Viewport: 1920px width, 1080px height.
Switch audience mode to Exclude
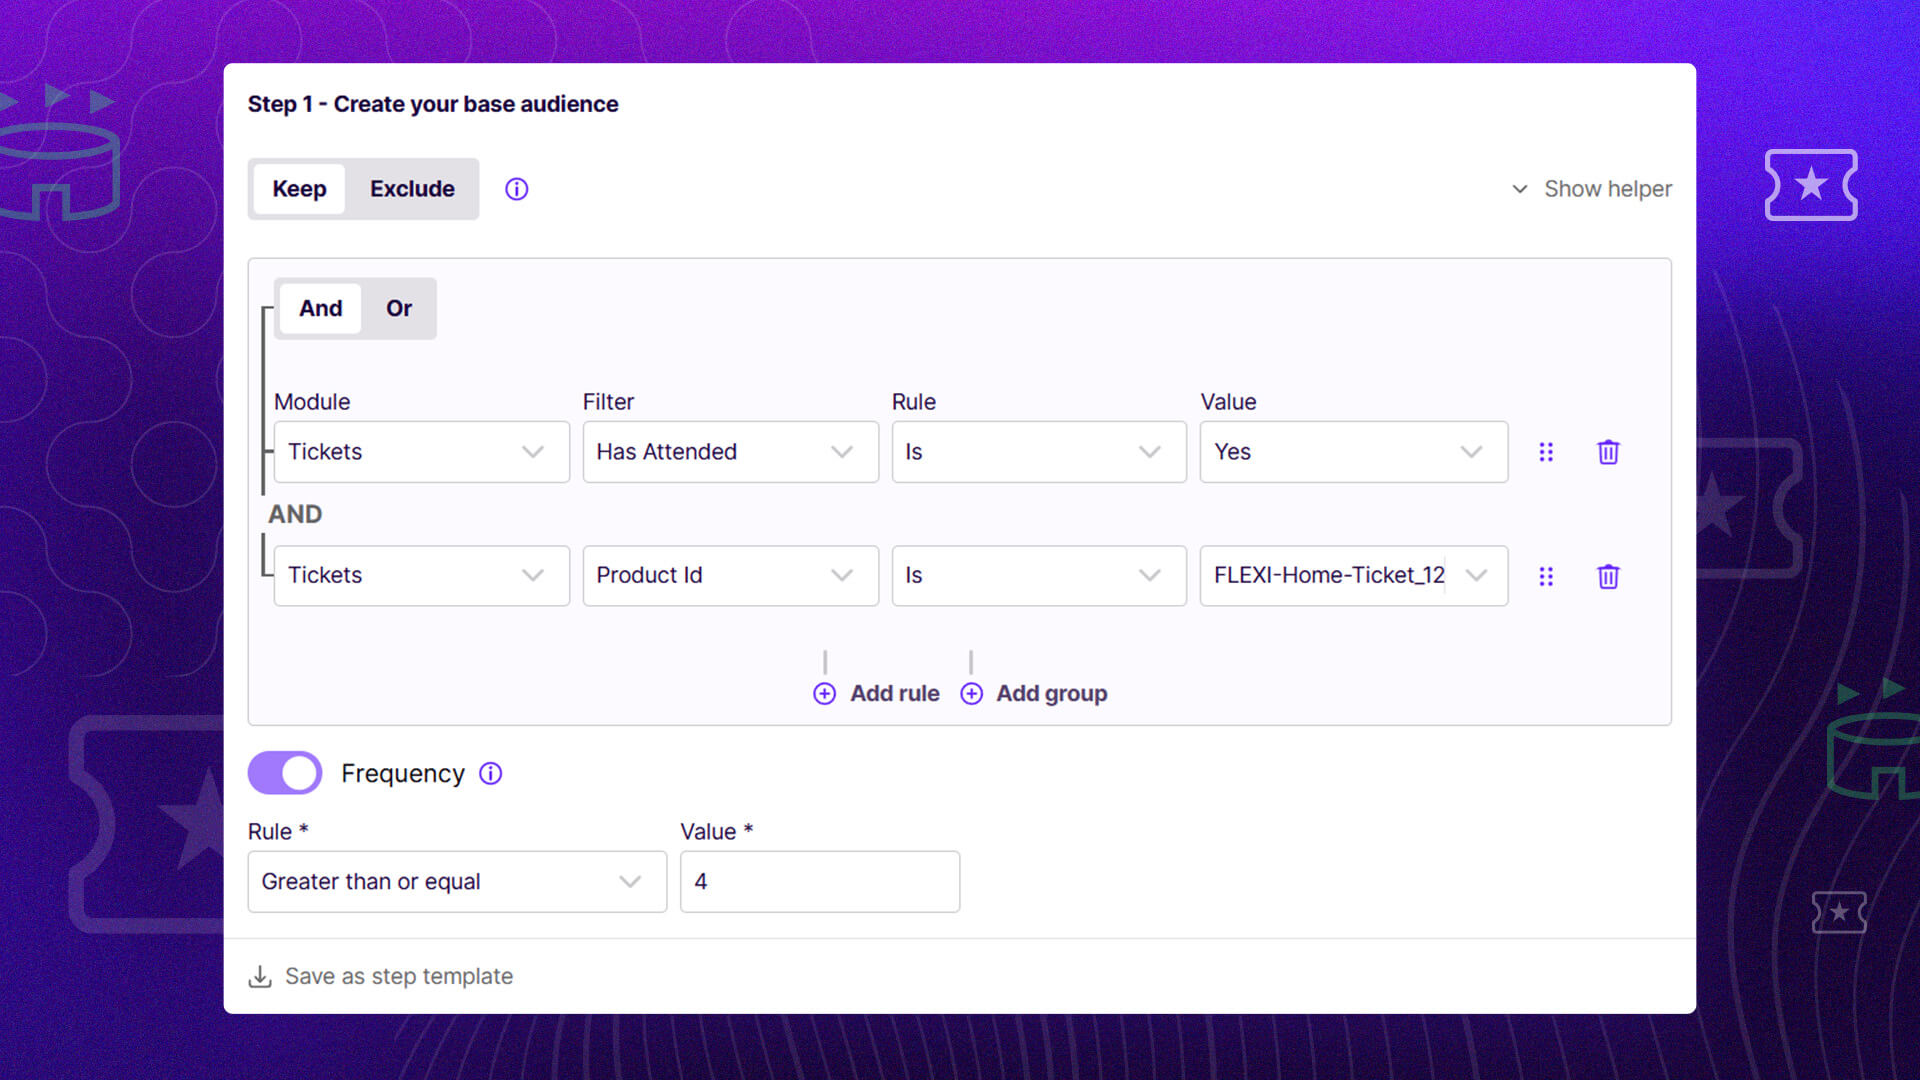(x=411, y=188)
